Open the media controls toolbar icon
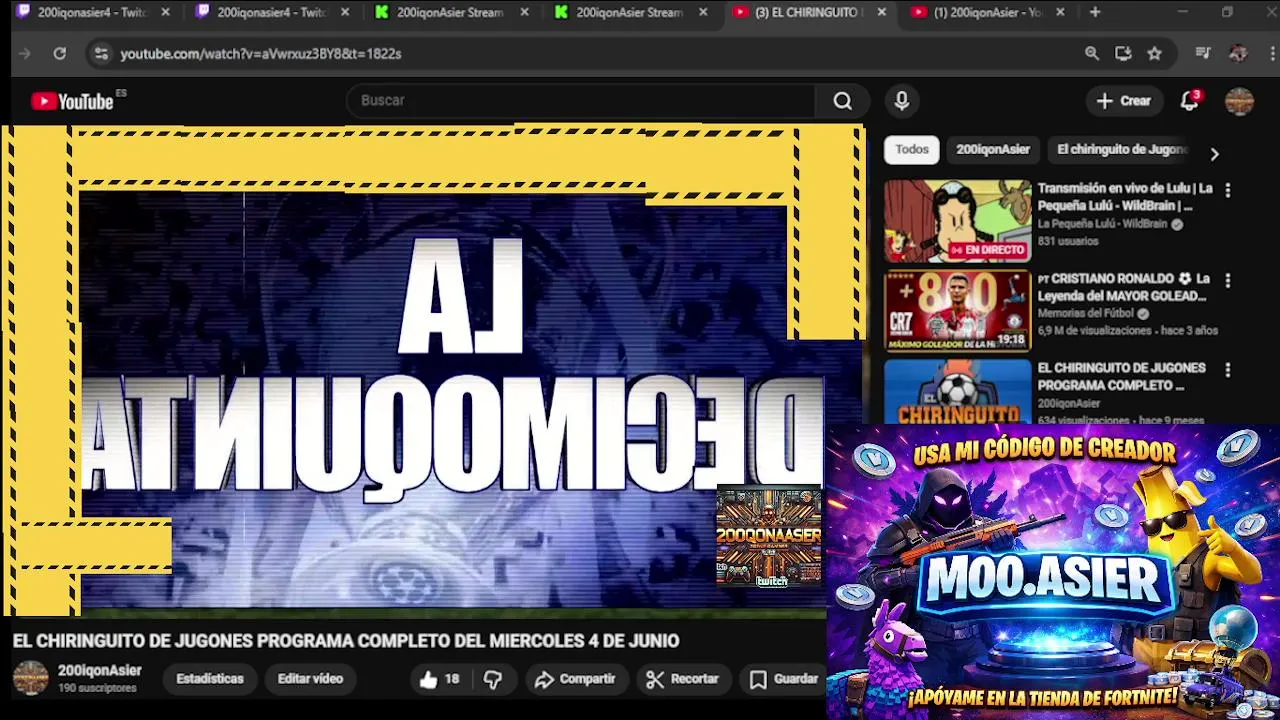The width and height of the screenshot is (1280, 720). click(x=1203, y=54)
